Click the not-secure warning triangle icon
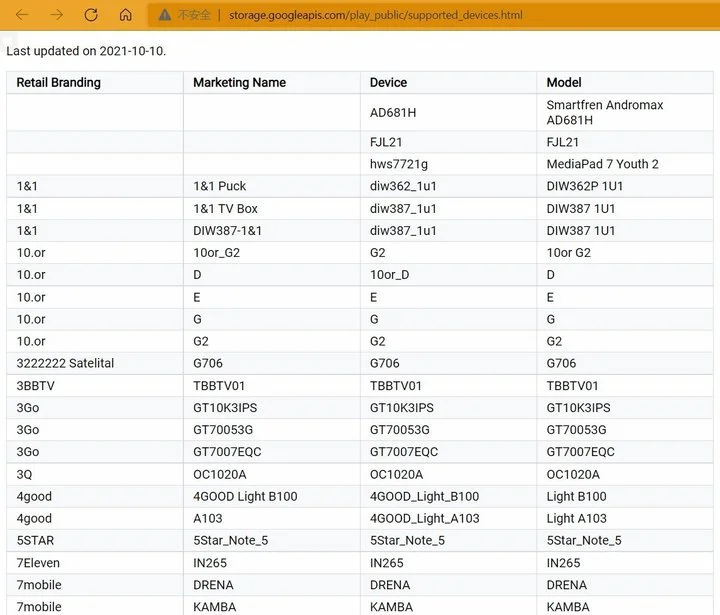 pos(164,15)
